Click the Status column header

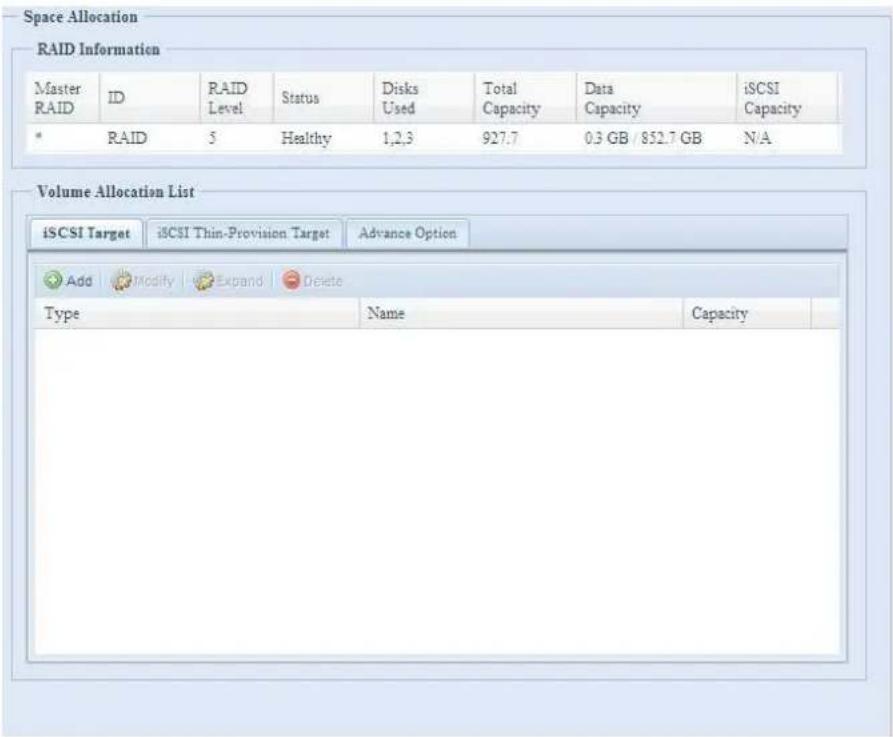(x=323, y=98)
